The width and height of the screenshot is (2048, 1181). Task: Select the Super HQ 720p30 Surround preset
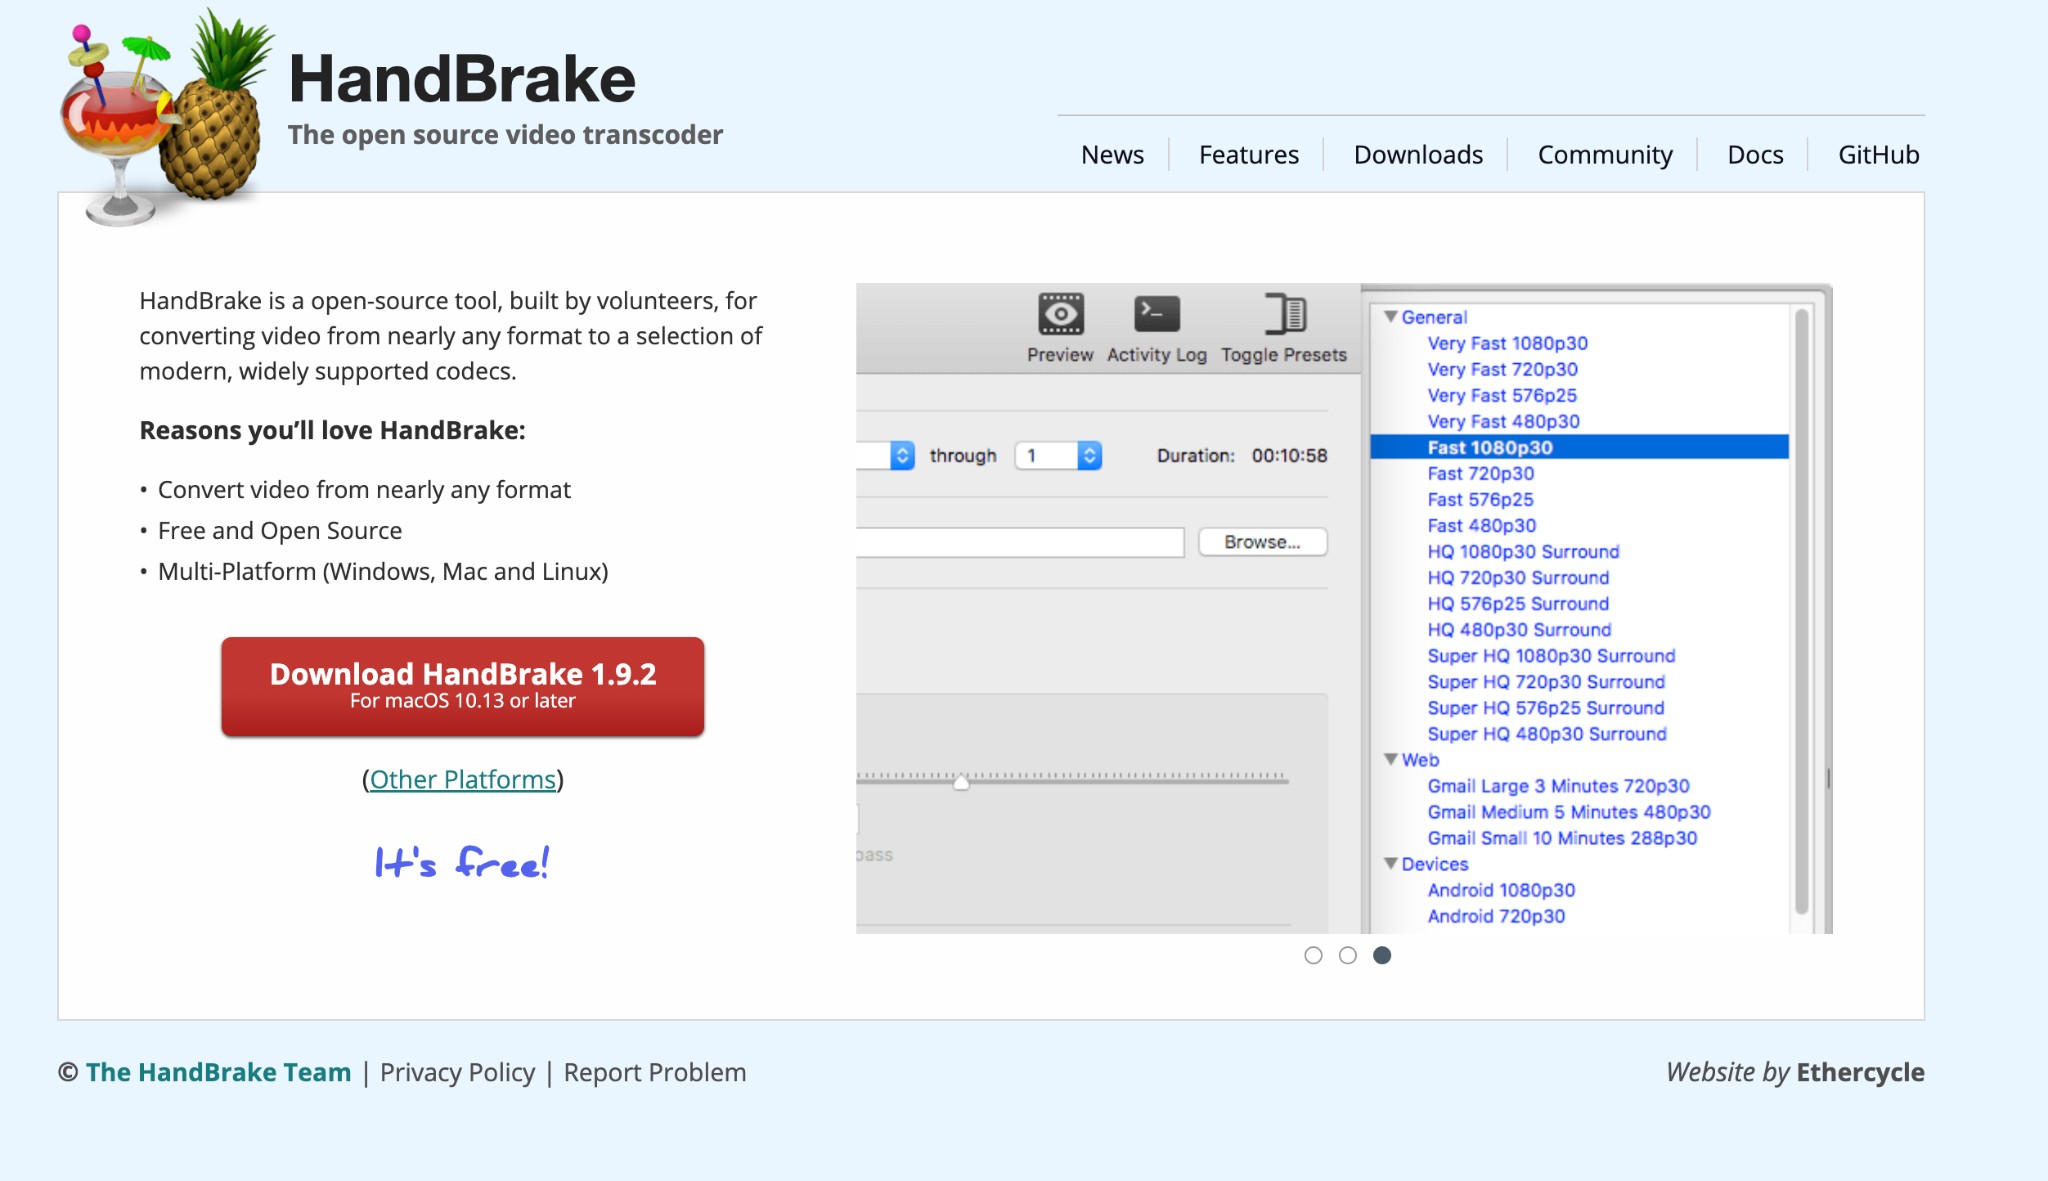pos(1546,681)
